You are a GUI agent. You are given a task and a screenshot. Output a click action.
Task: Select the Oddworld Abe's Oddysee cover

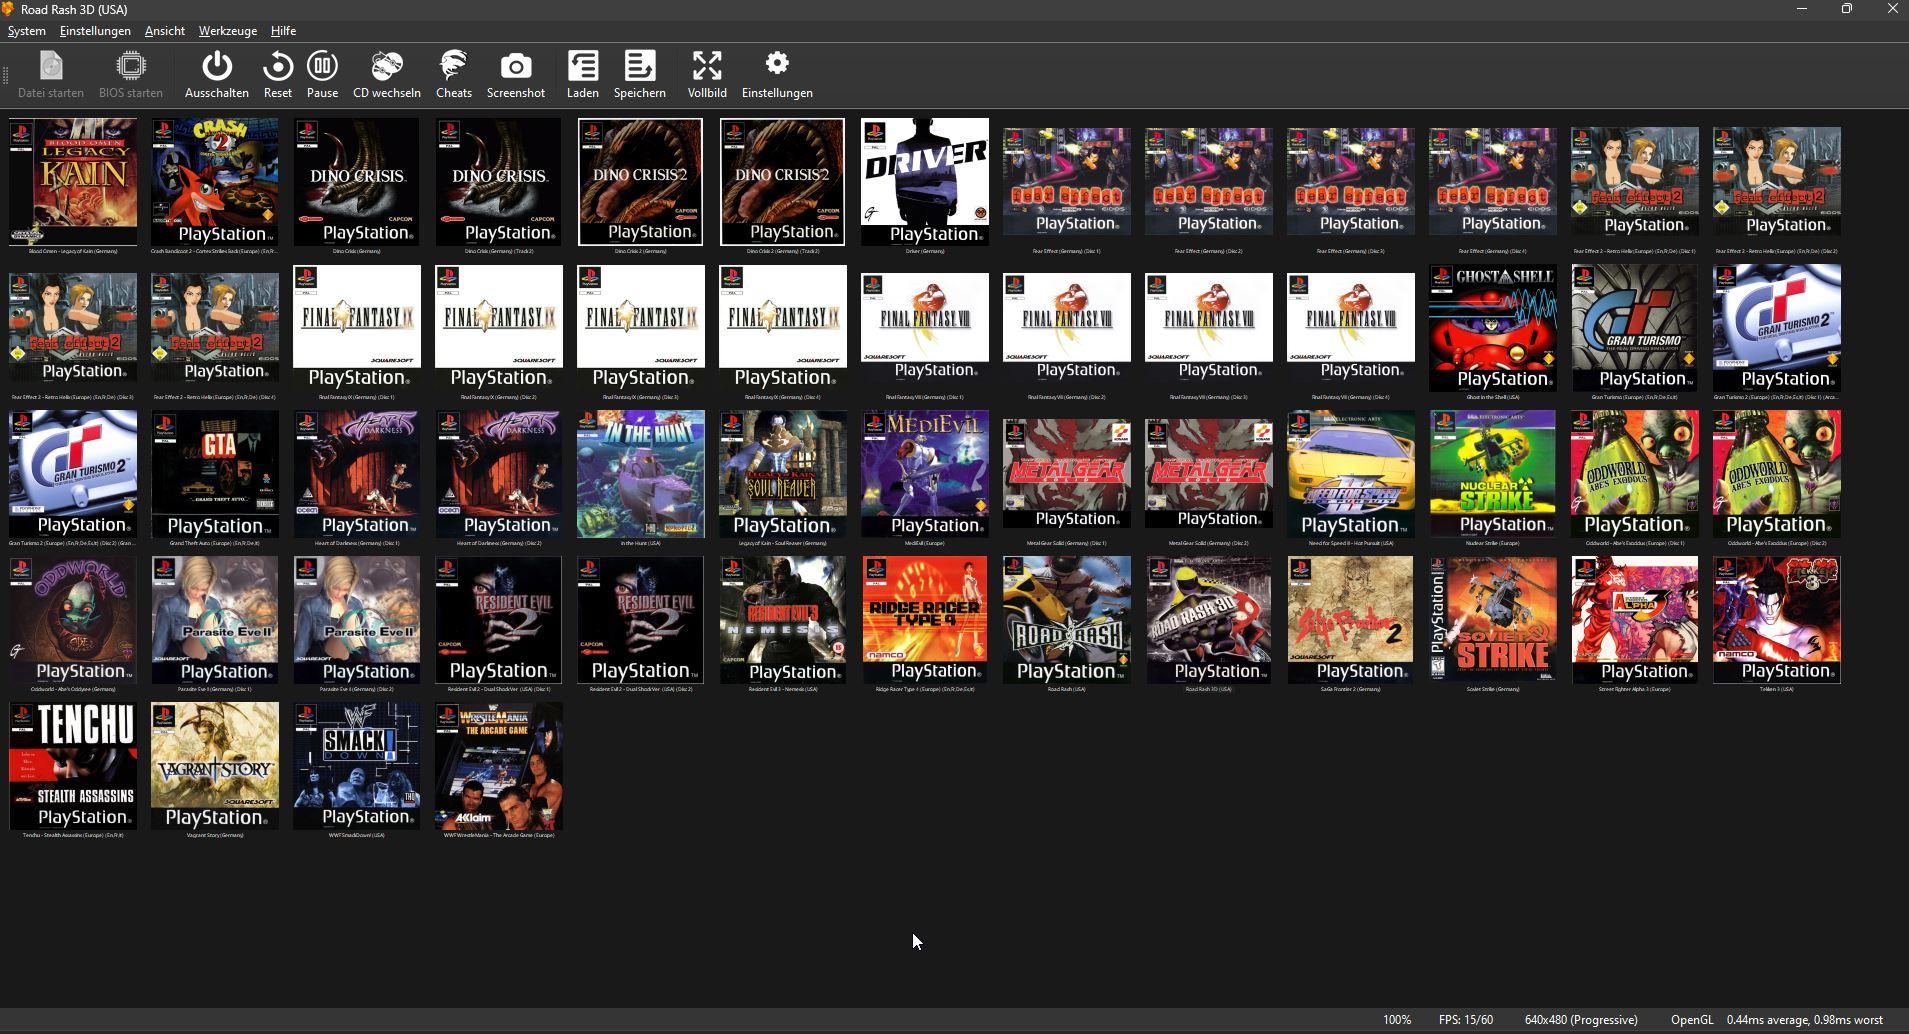coord(73,620)
